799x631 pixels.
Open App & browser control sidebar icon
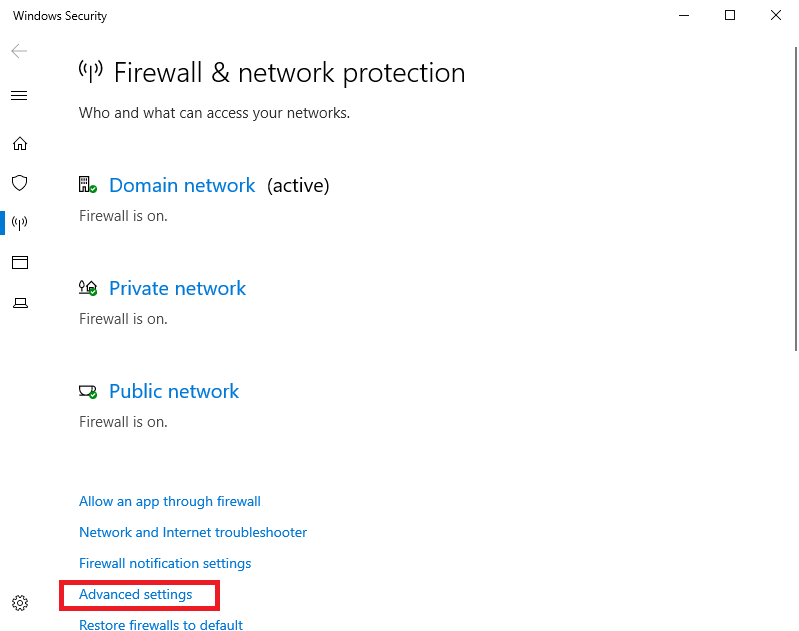point(20,262)
